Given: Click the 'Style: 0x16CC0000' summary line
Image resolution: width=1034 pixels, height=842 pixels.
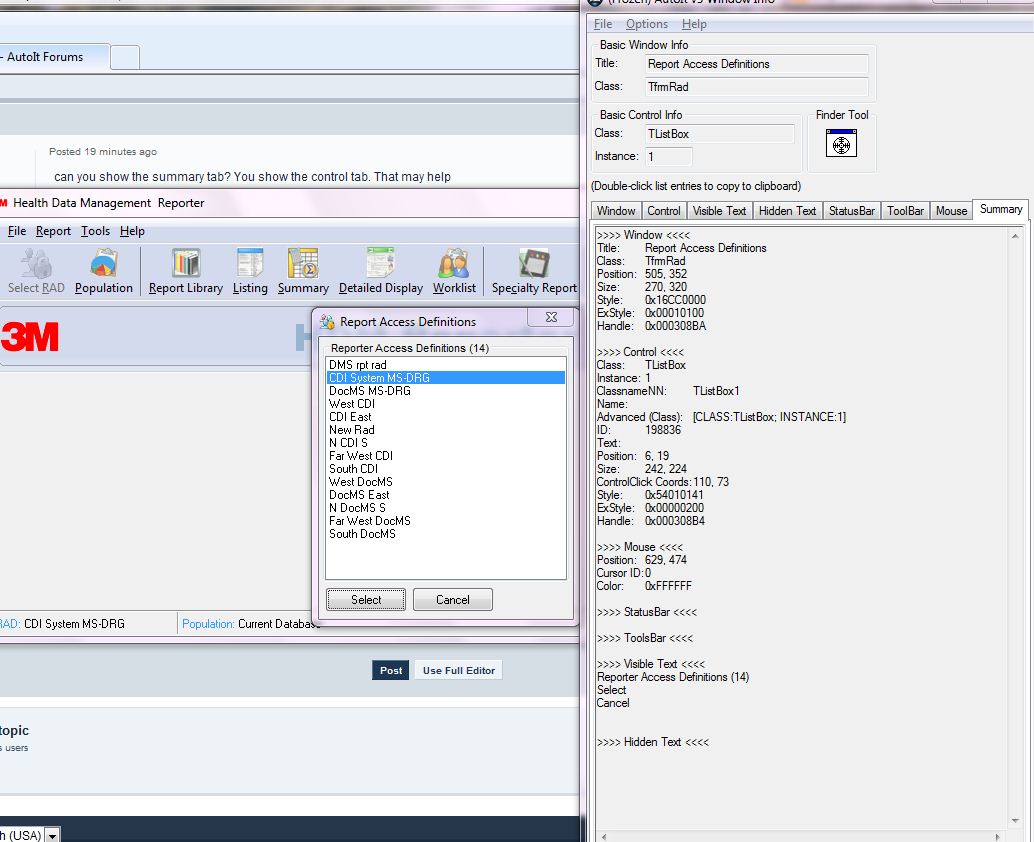Looking at the screenshot, I should coord(652,300).
